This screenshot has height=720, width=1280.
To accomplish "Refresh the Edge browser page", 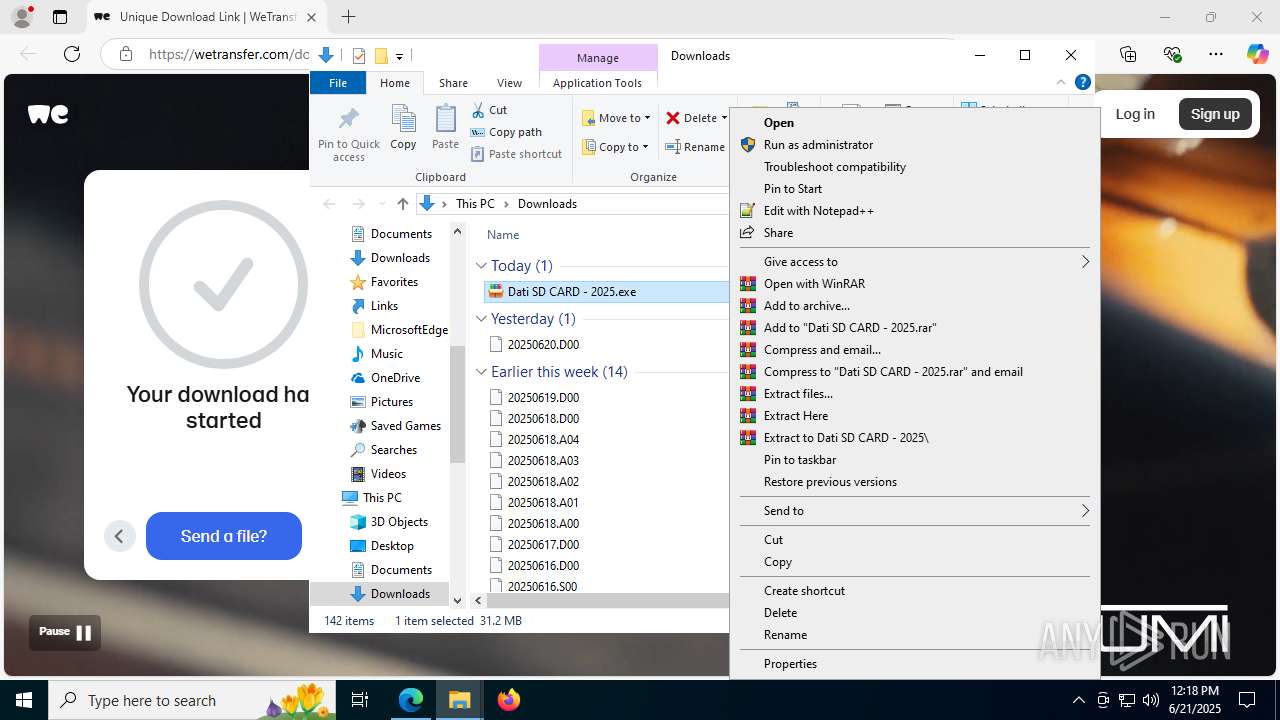I will pyautogui.click(x=71, y=54).
